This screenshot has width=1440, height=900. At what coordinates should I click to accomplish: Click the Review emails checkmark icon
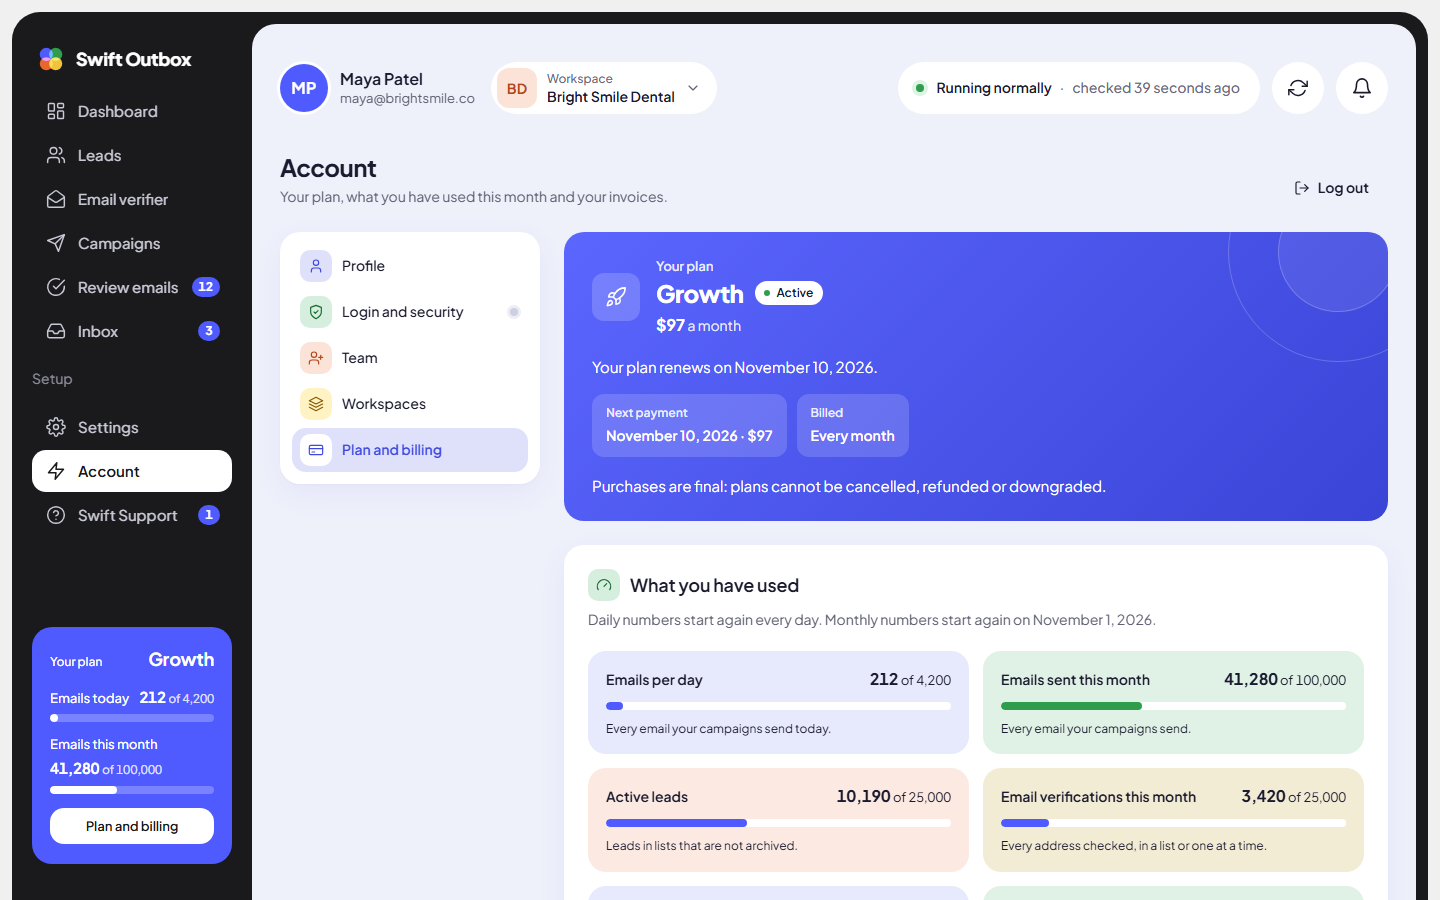click(x=56, y=287)
